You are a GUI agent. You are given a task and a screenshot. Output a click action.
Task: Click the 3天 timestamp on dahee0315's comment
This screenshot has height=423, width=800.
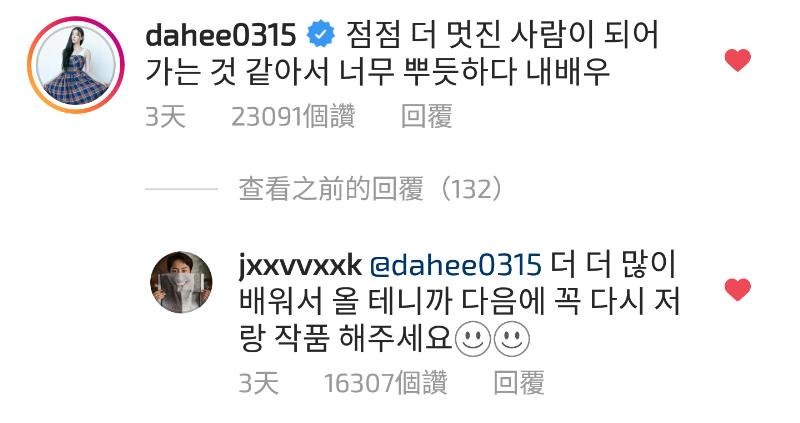coord(165,116)
